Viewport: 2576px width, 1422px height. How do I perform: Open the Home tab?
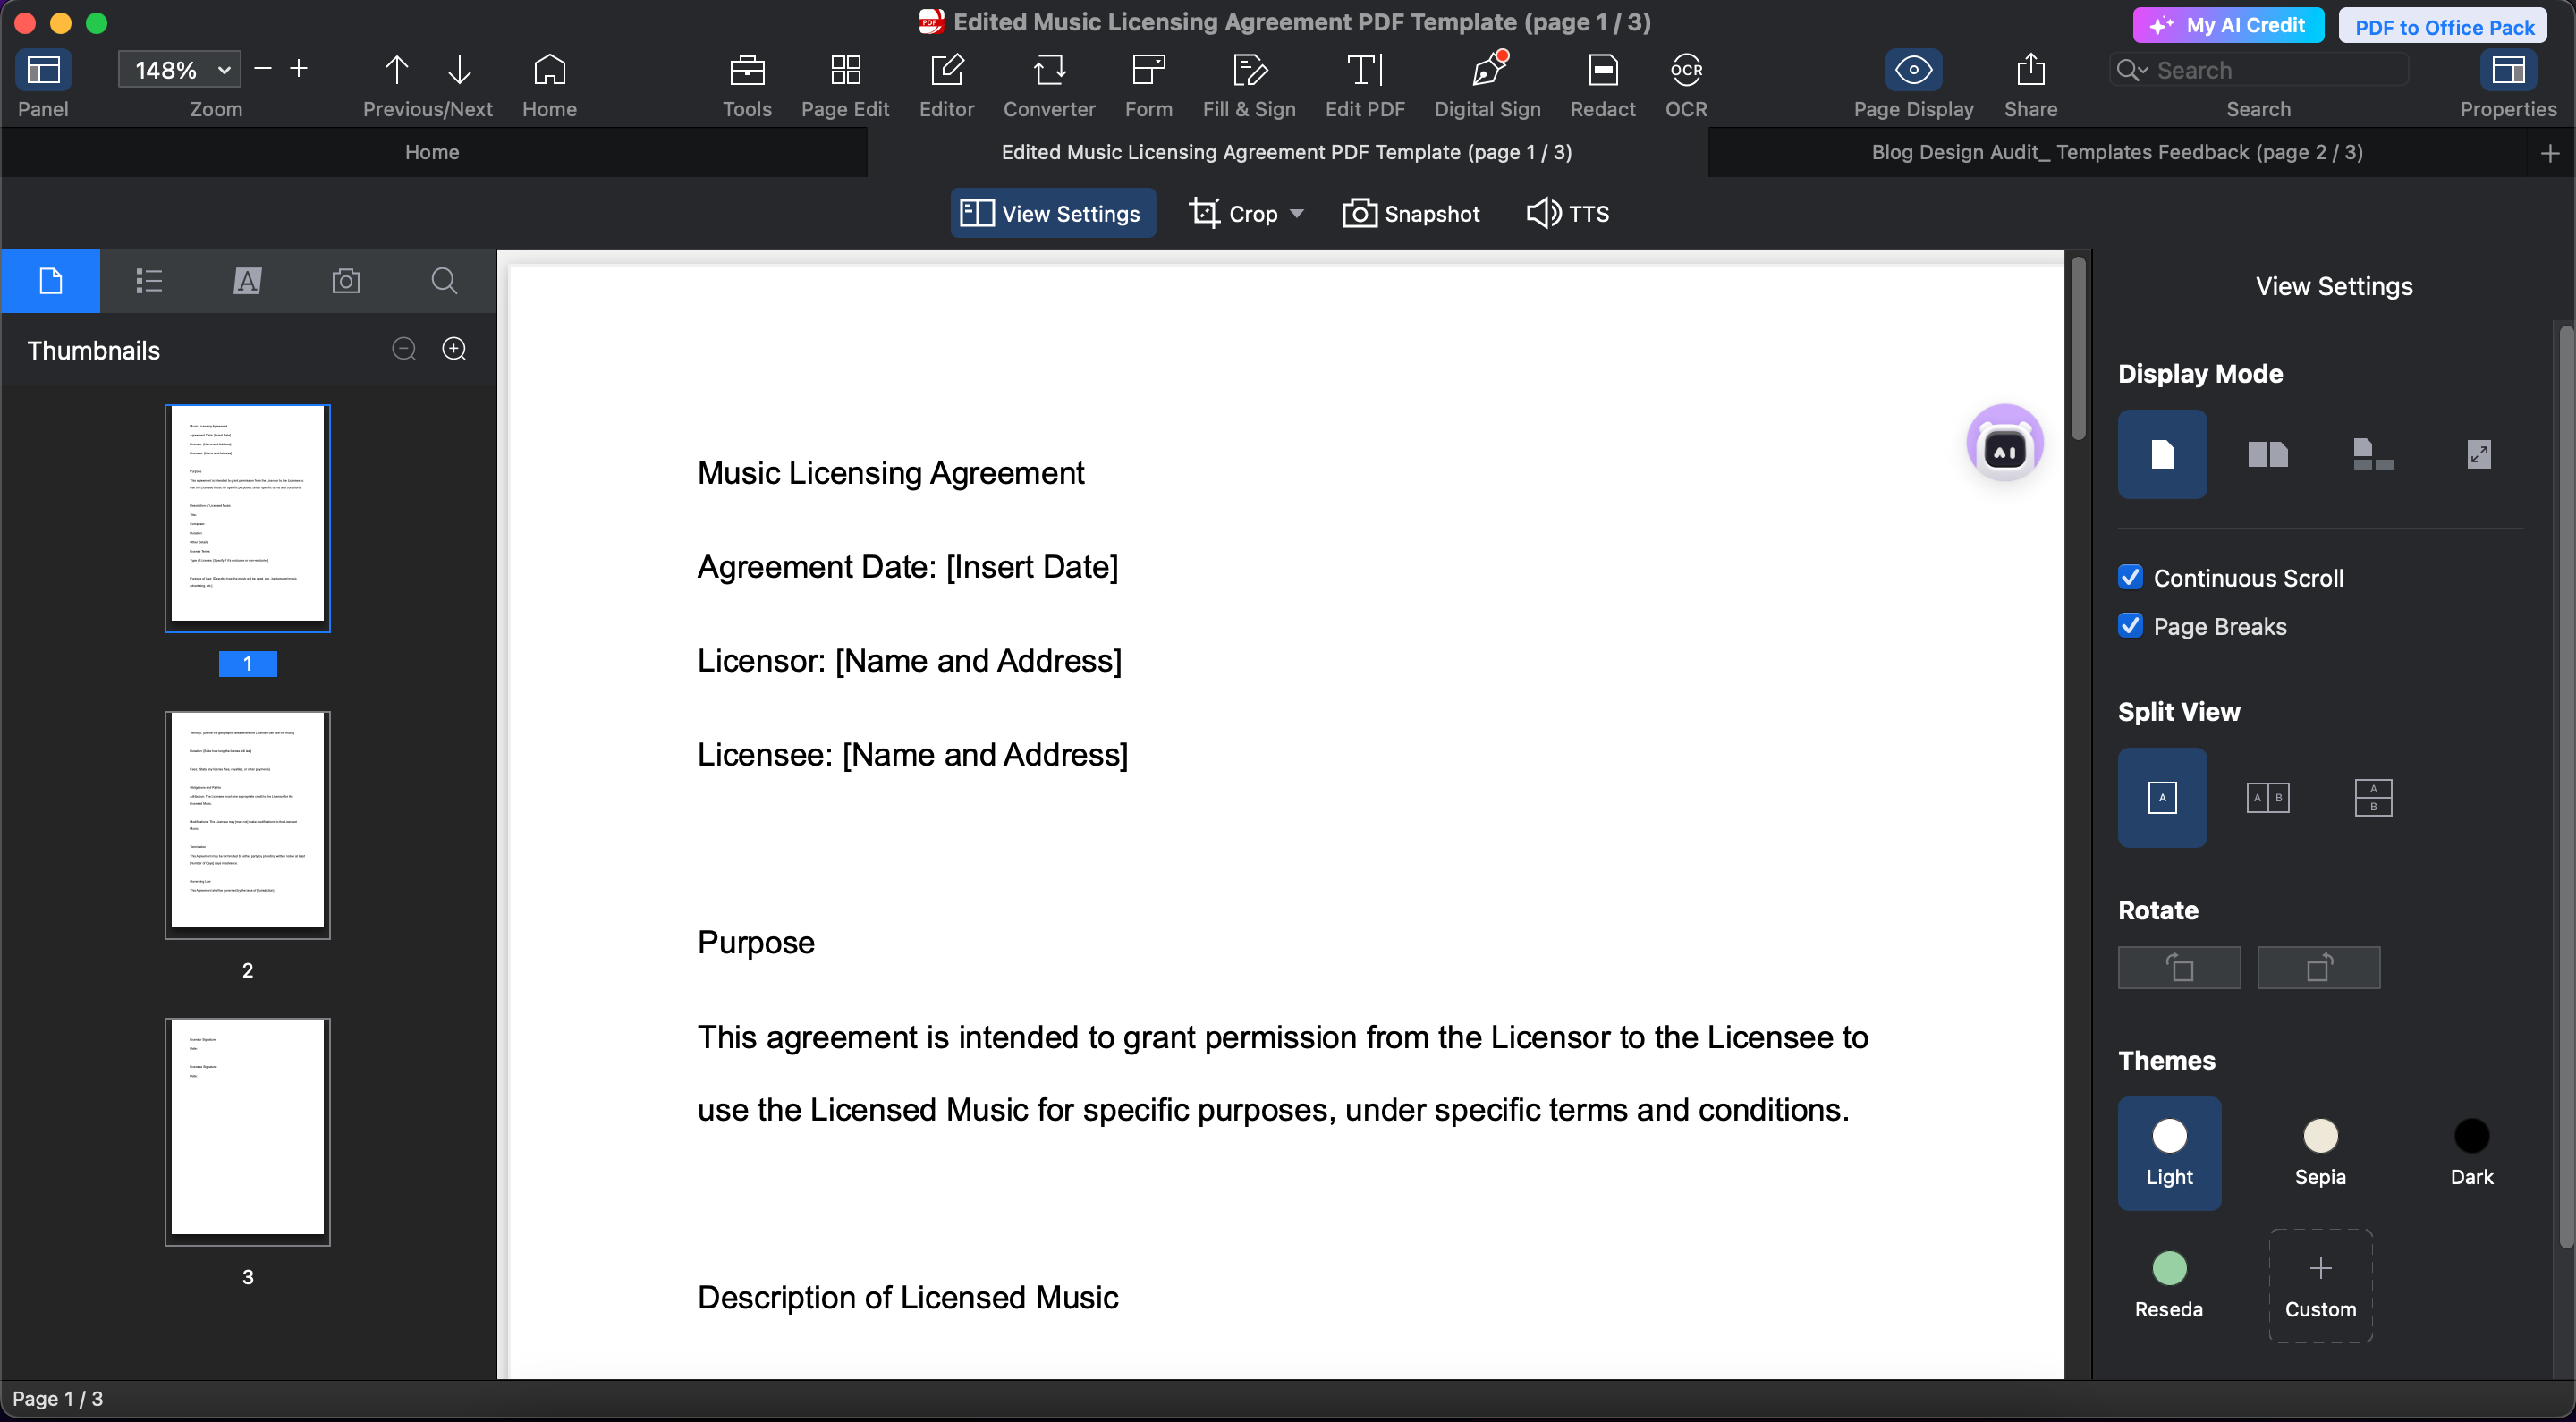[x=432, y=152]
